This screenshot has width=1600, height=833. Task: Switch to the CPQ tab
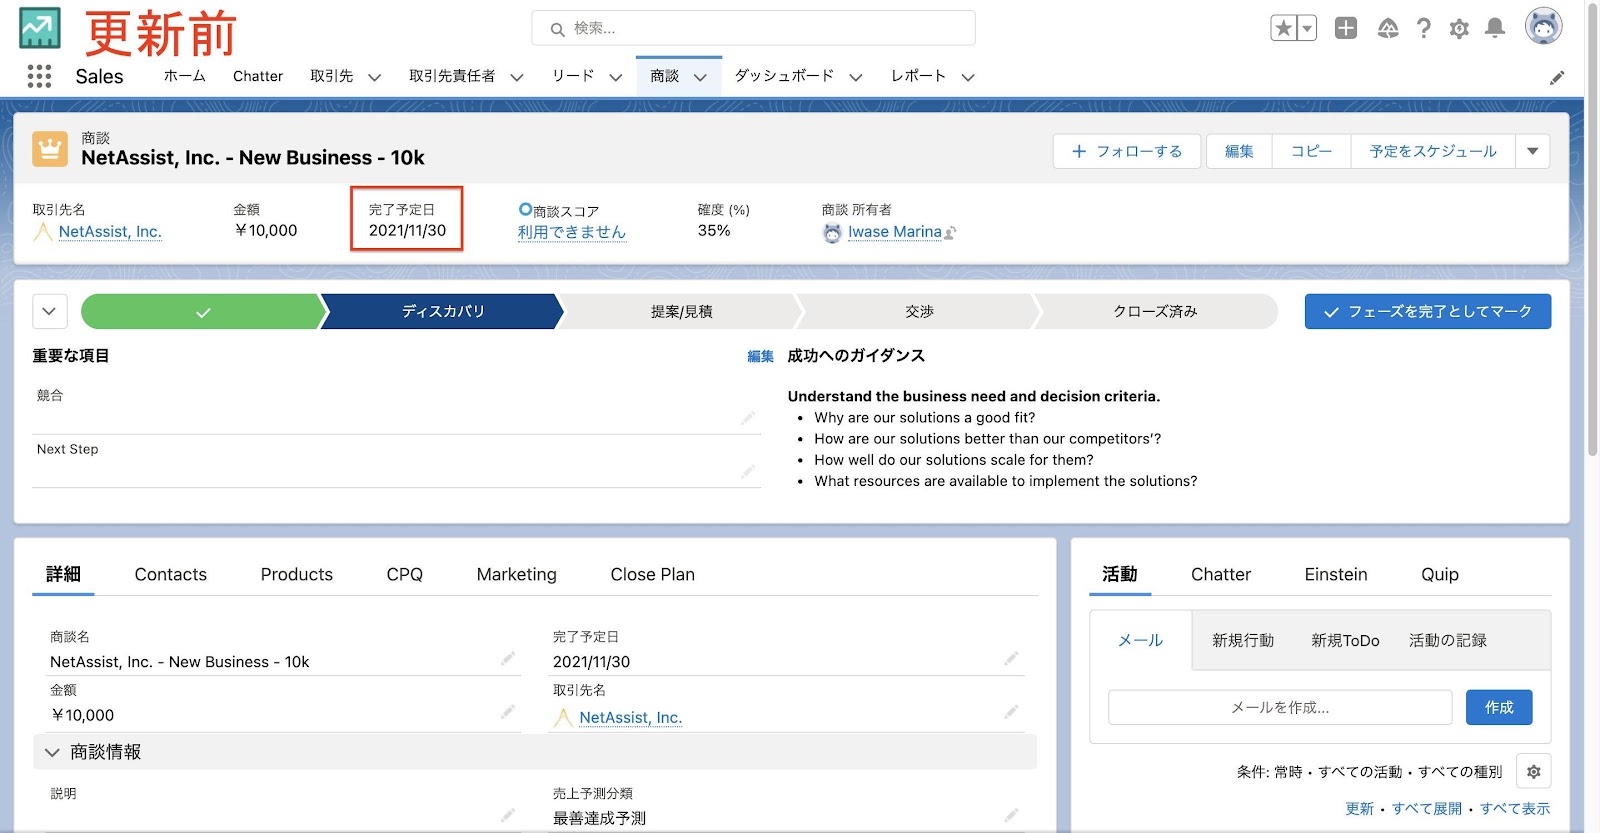[405, 574]
